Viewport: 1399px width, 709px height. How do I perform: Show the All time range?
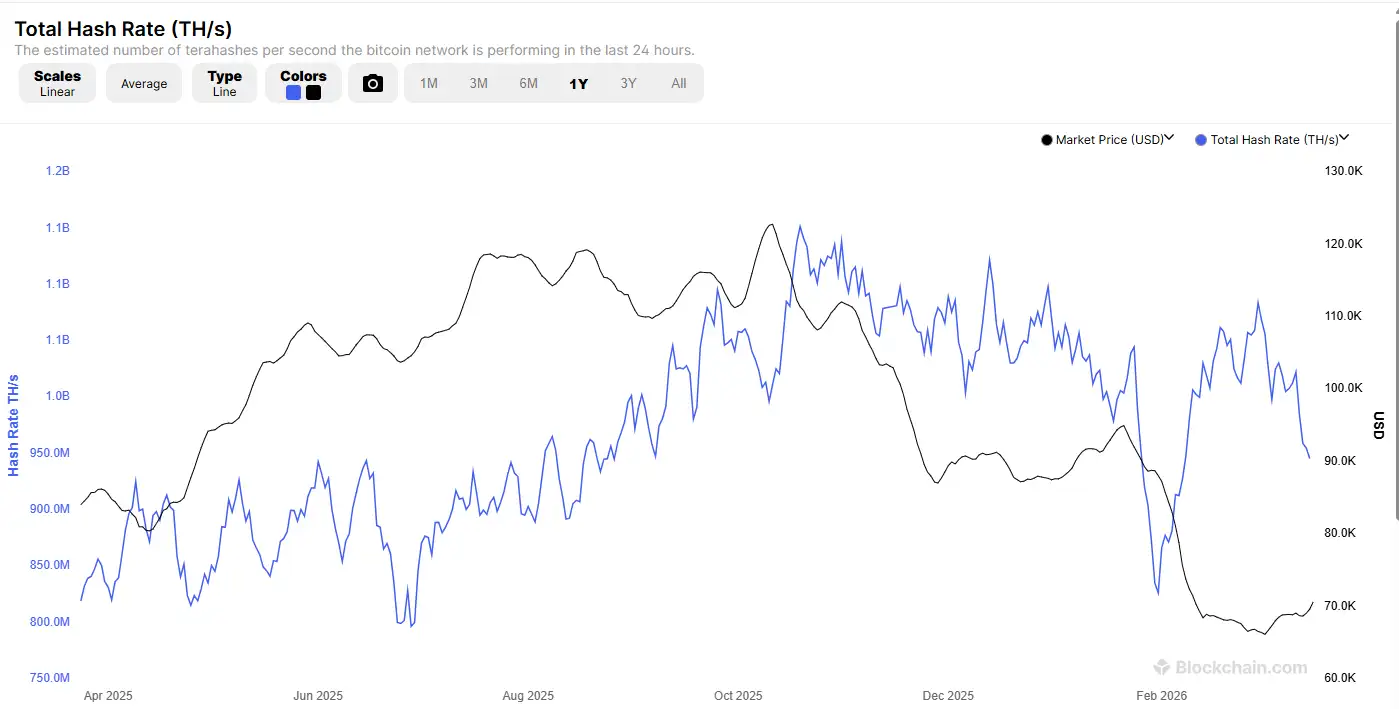tap(679, 84)
